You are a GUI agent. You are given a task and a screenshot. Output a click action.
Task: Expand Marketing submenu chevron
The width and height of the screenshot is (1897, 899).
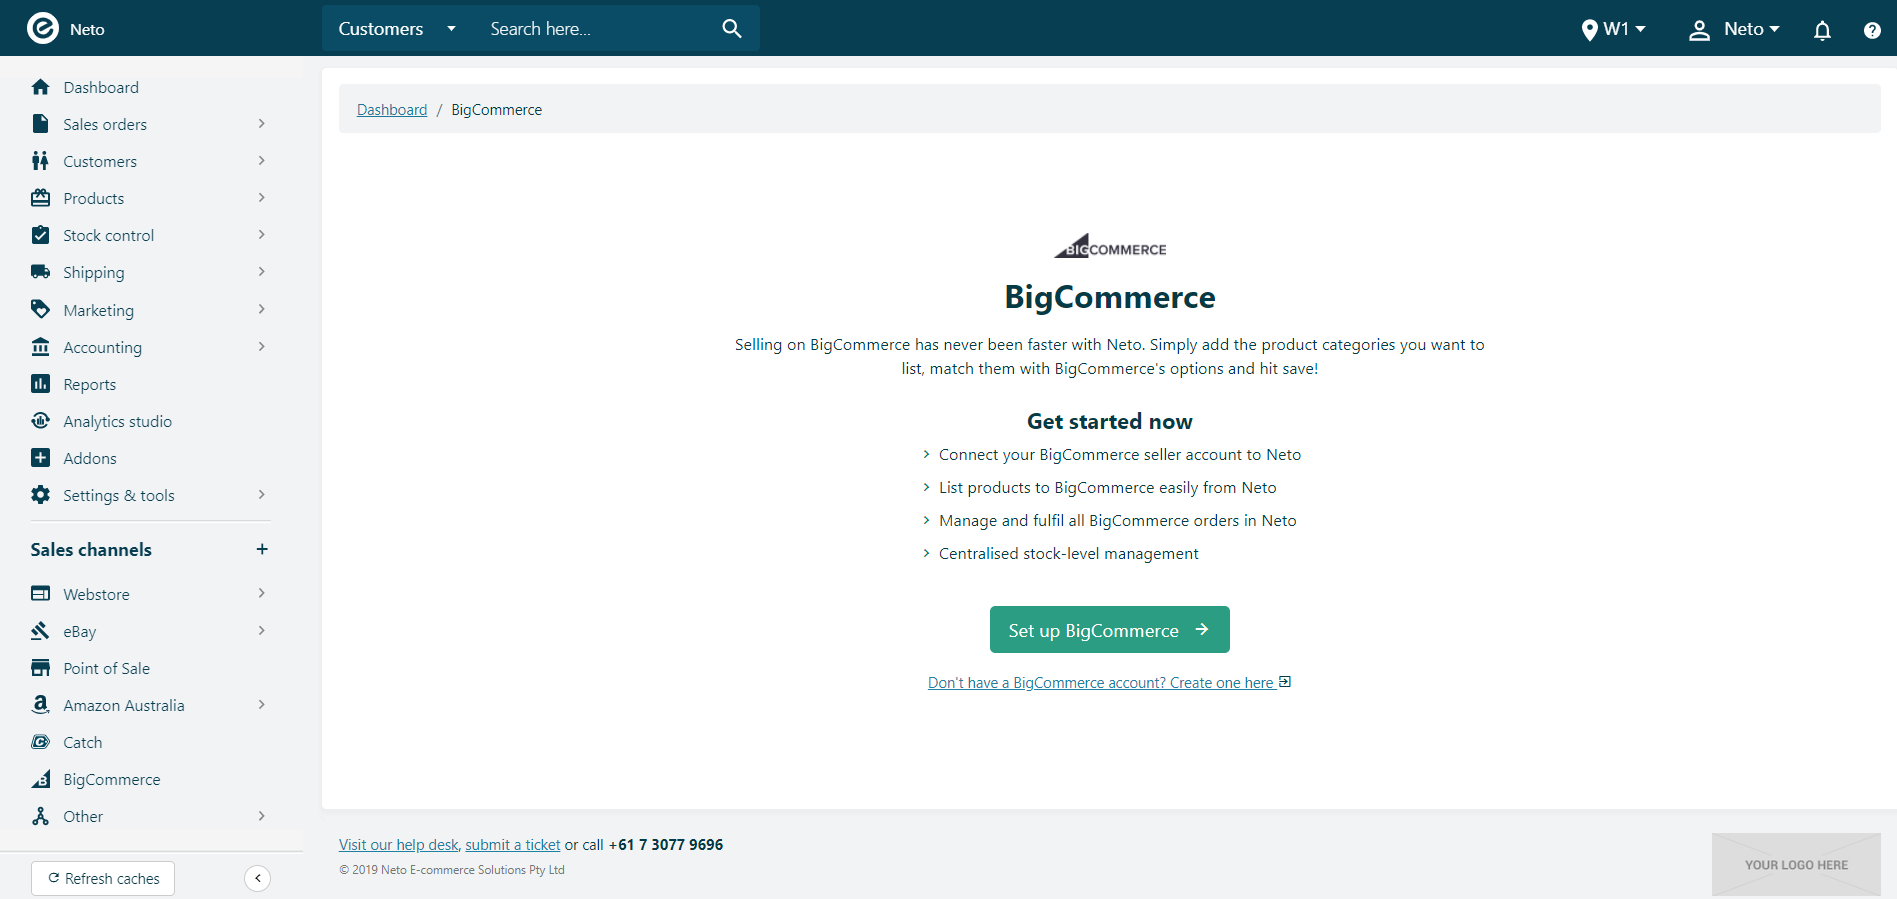coord(261,310)
